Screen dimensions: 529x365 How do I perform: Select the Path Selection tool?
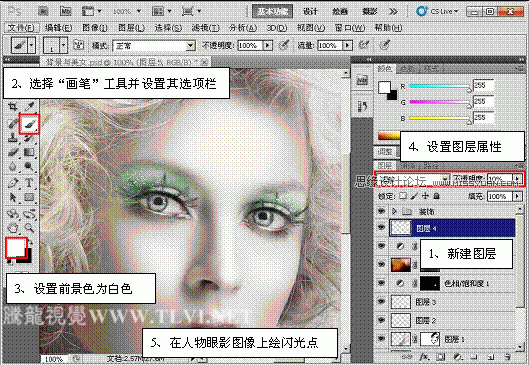point(13,197)
